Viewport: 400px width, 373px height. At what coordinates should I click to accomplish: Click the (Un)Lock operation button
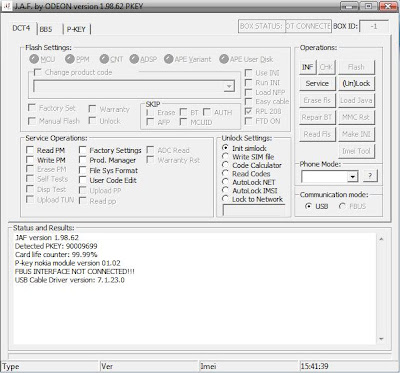click(x=356, y=83)
